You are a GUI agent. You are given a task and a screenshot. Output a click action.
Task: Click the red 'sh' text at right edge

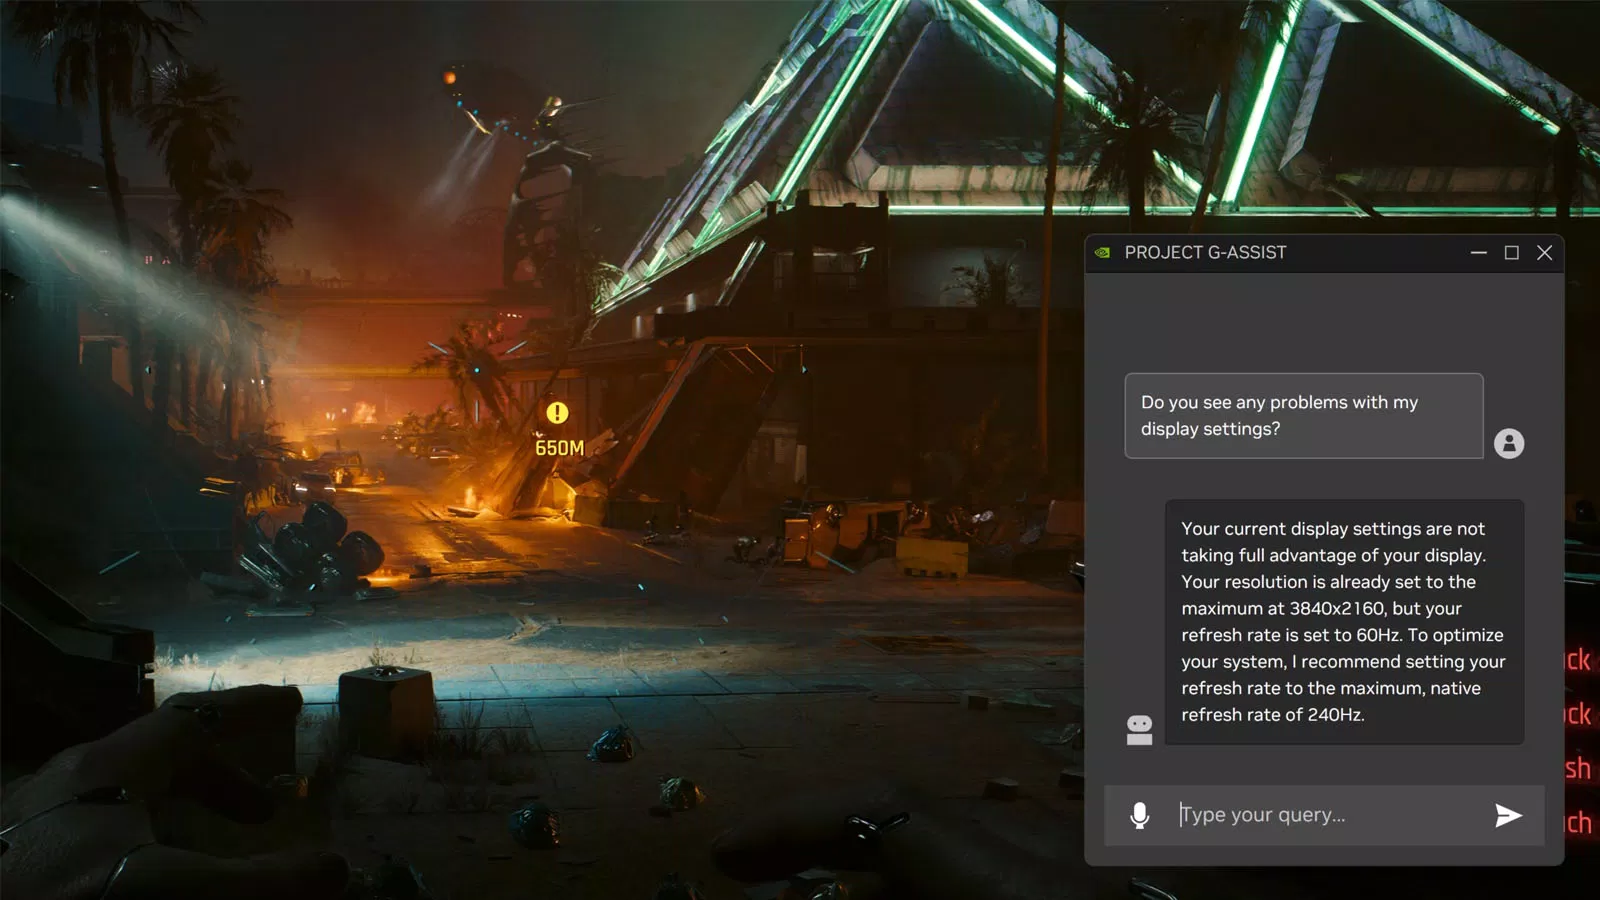[1578, 768]
